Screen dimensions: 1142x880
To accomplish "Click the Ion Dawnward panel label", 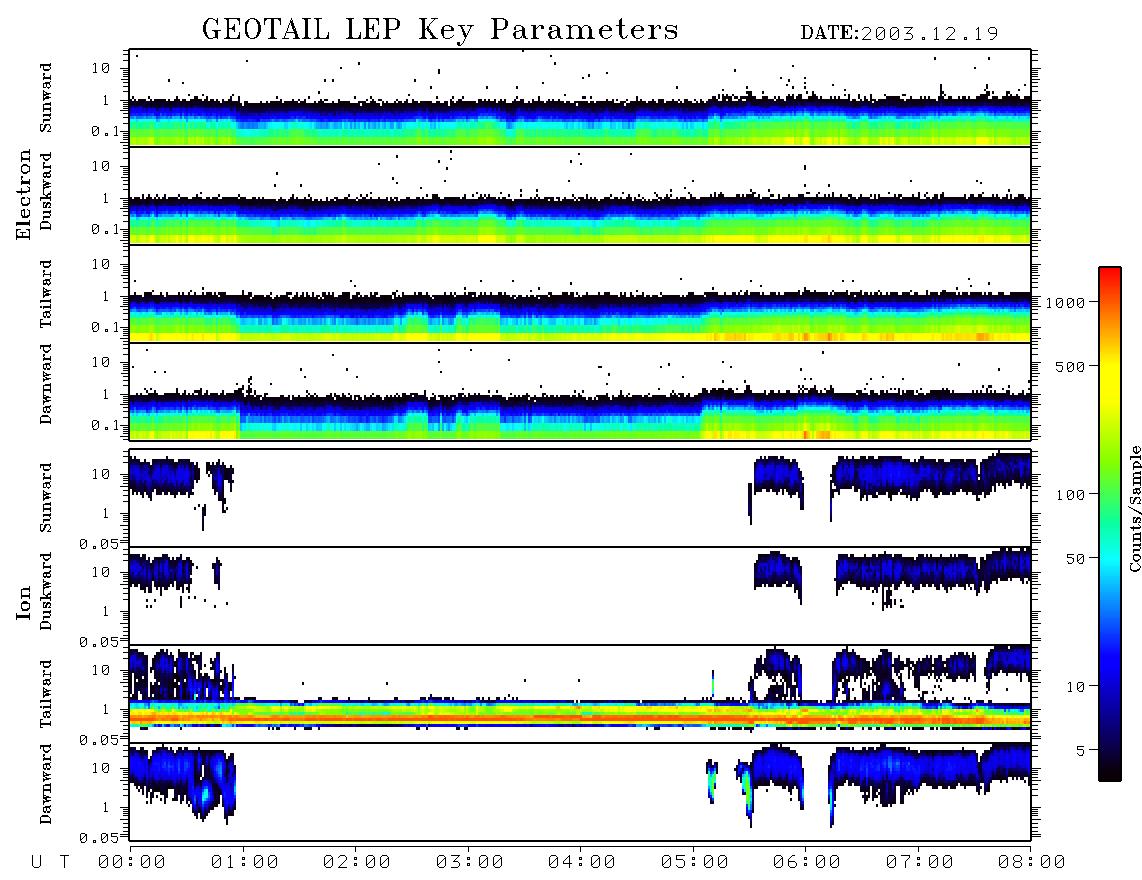I will point(46,784).
